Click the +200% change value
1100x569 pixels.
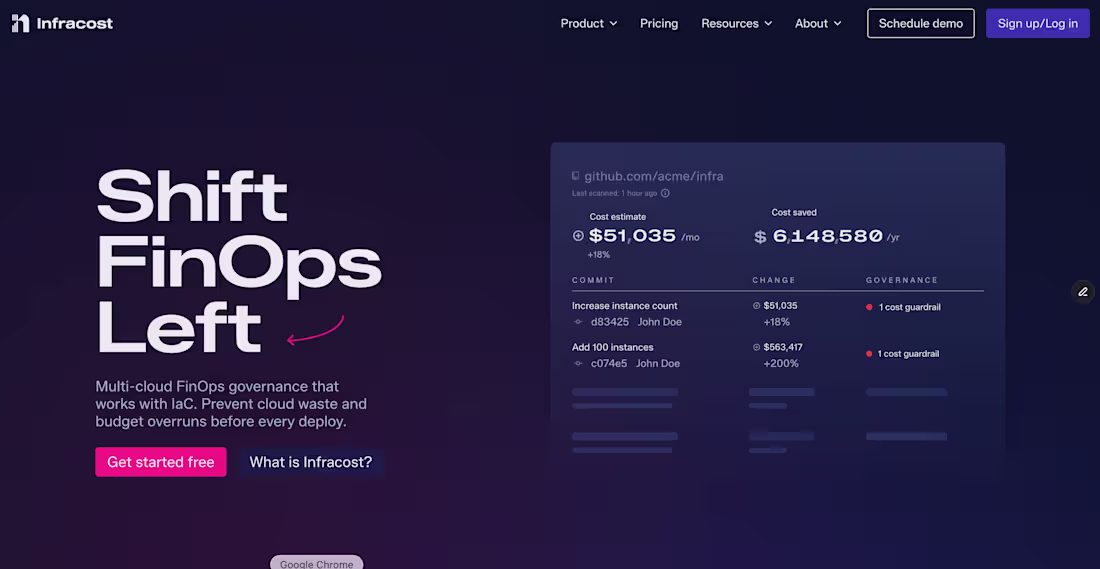point(781,363)
